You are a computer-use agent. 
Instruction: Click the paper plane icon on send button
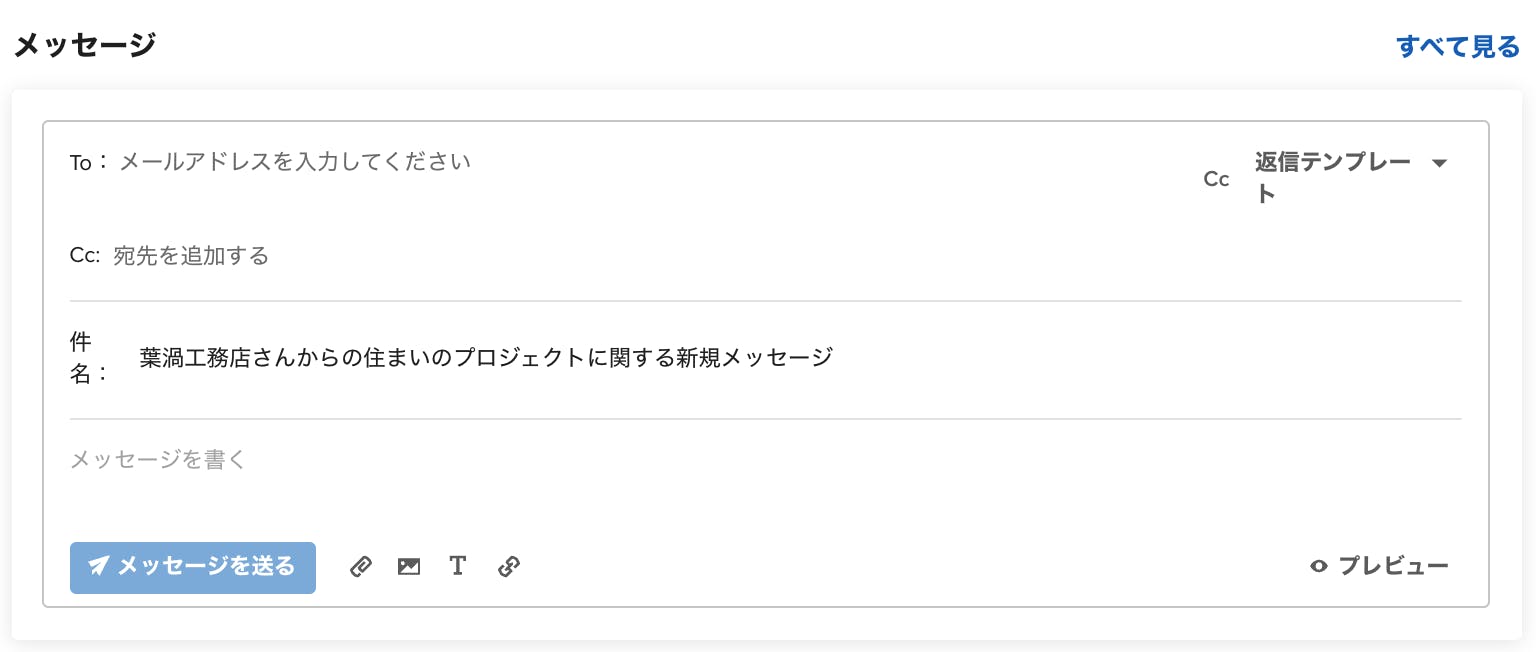[x=98, y=566]
